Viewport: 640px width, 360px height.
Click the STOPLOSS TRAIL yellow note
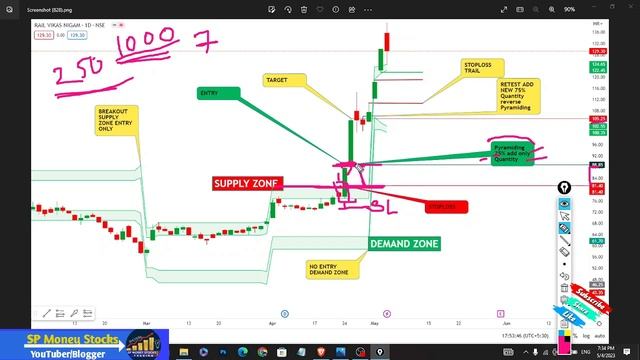(x=482, y=68)
